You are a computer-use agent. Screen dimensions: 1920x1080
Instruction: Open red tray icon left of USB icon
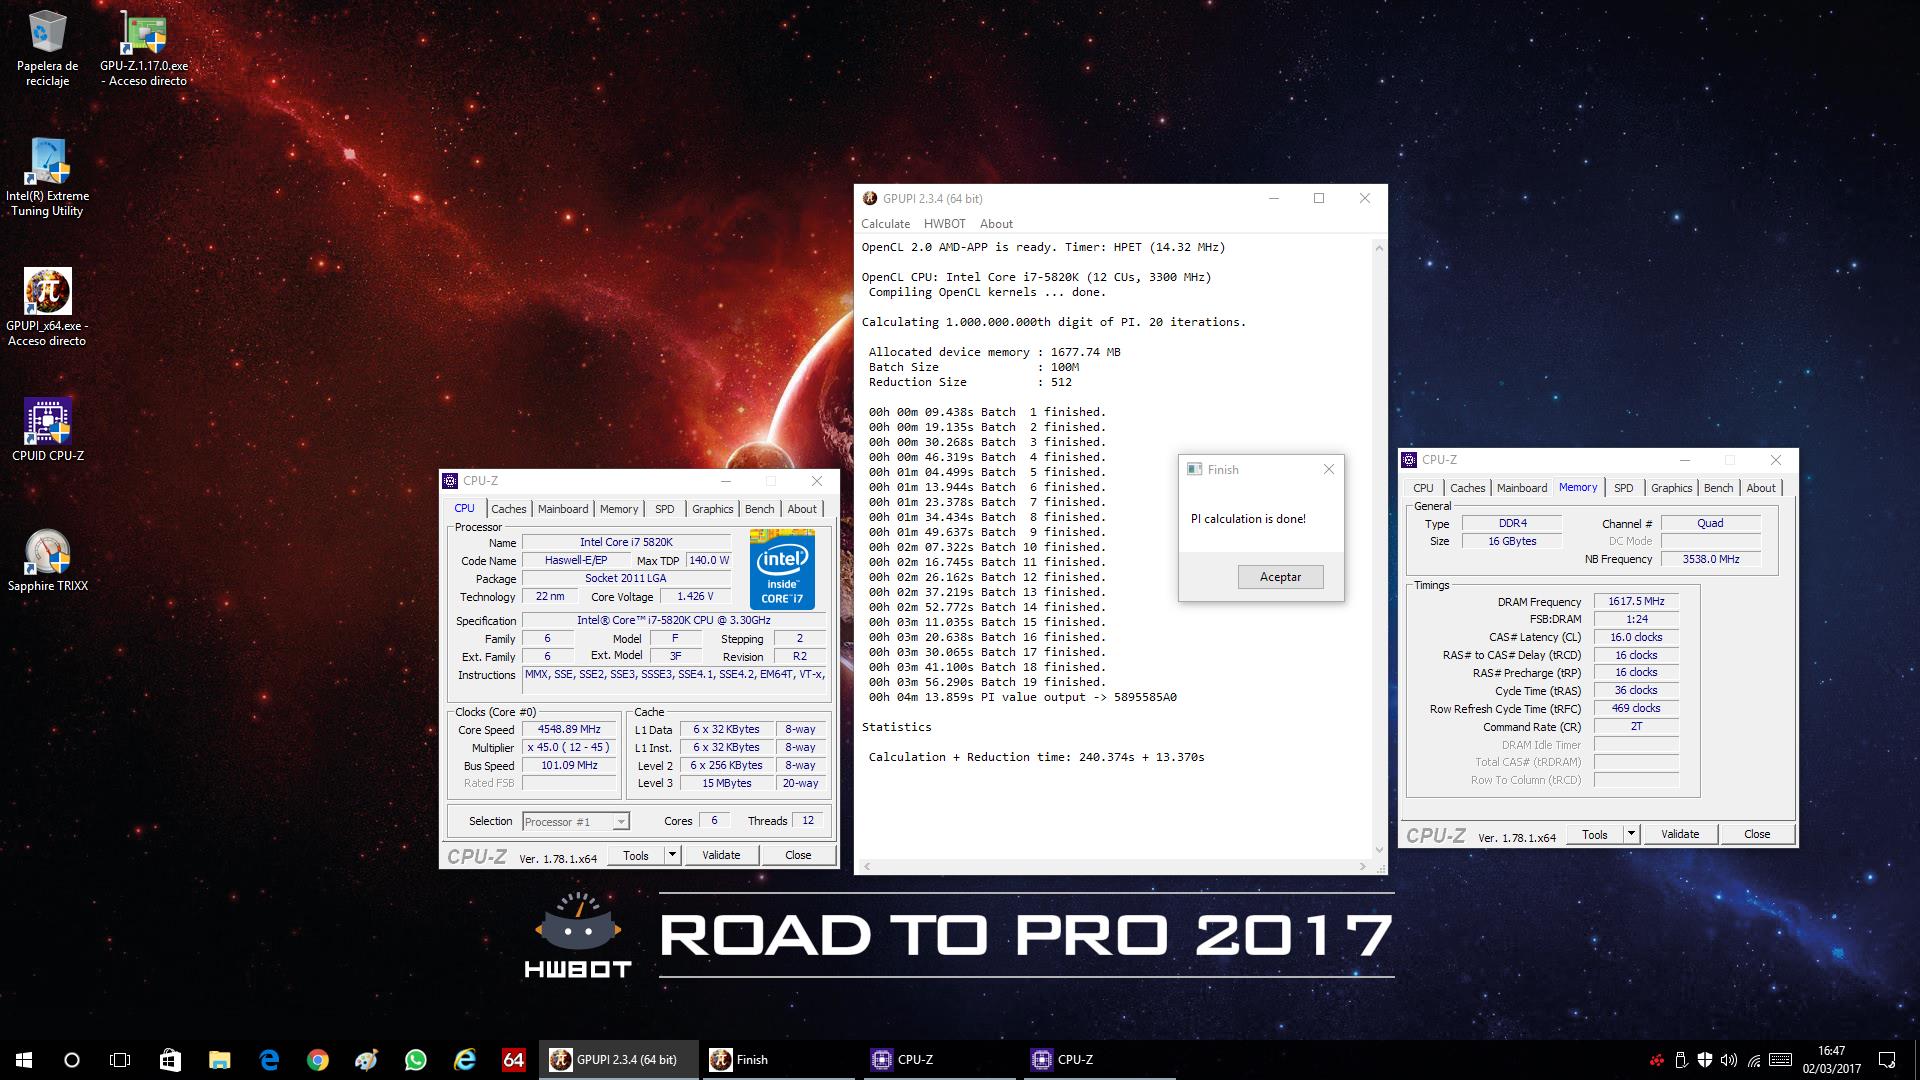tap(1657, 1060)
